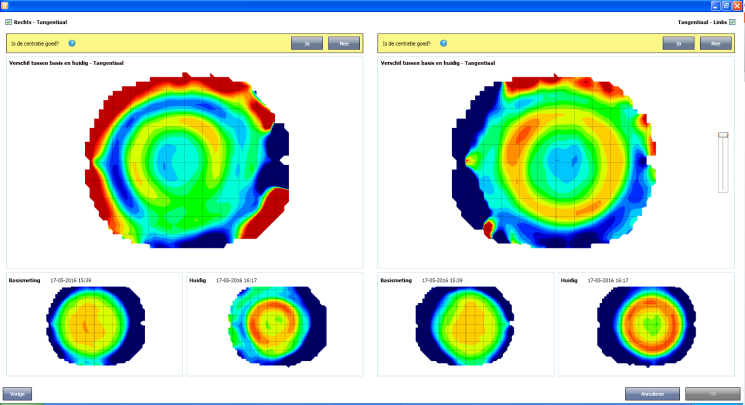
Task: Click the Annuleren button
Action: (652, 394)
